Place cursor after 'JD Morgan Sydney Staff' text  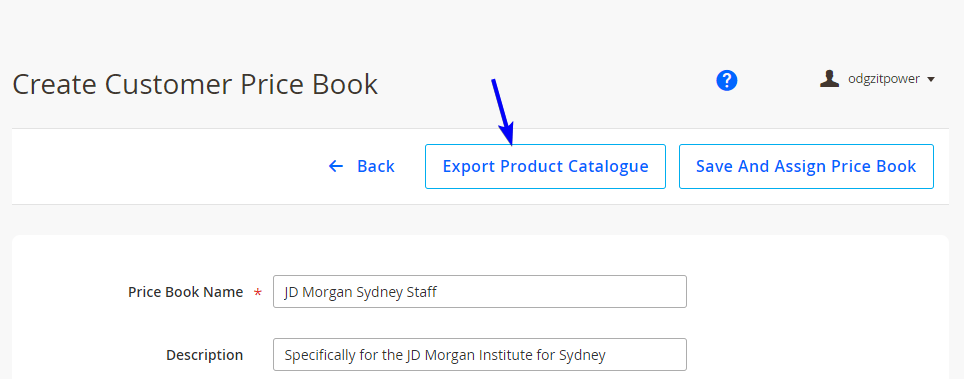(x=437, y=292)
